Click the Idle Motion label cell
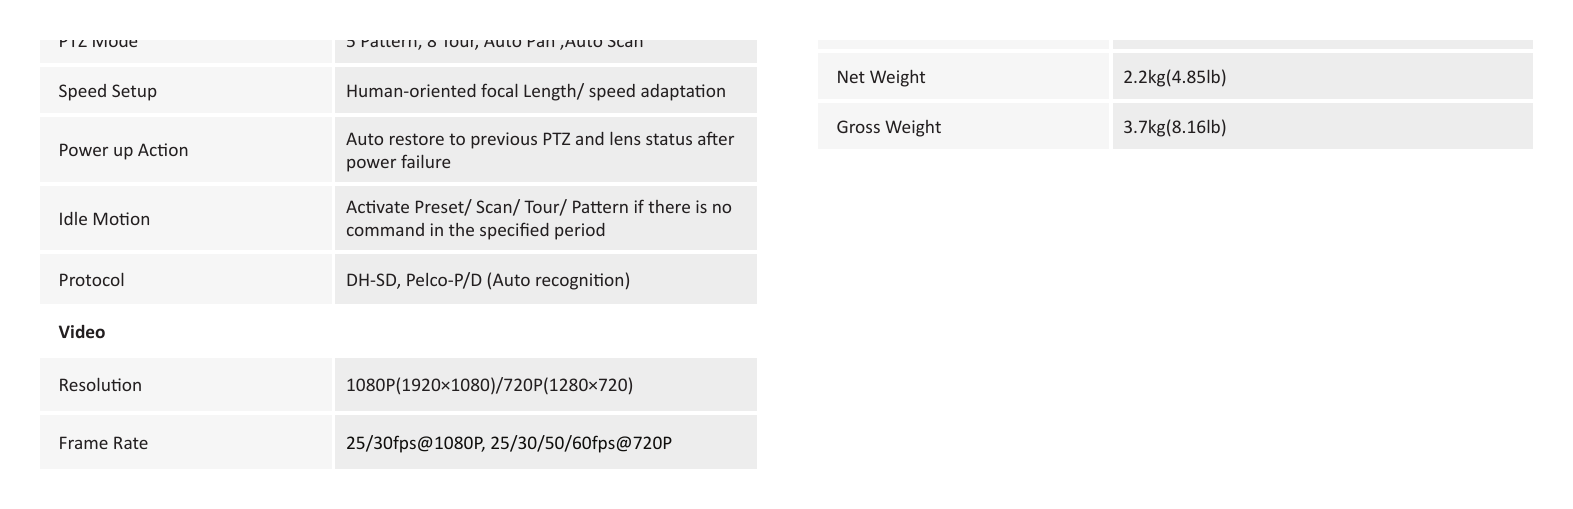Image resolution: width=1573 pixels, height=509 pixels. tap(186, 218)
